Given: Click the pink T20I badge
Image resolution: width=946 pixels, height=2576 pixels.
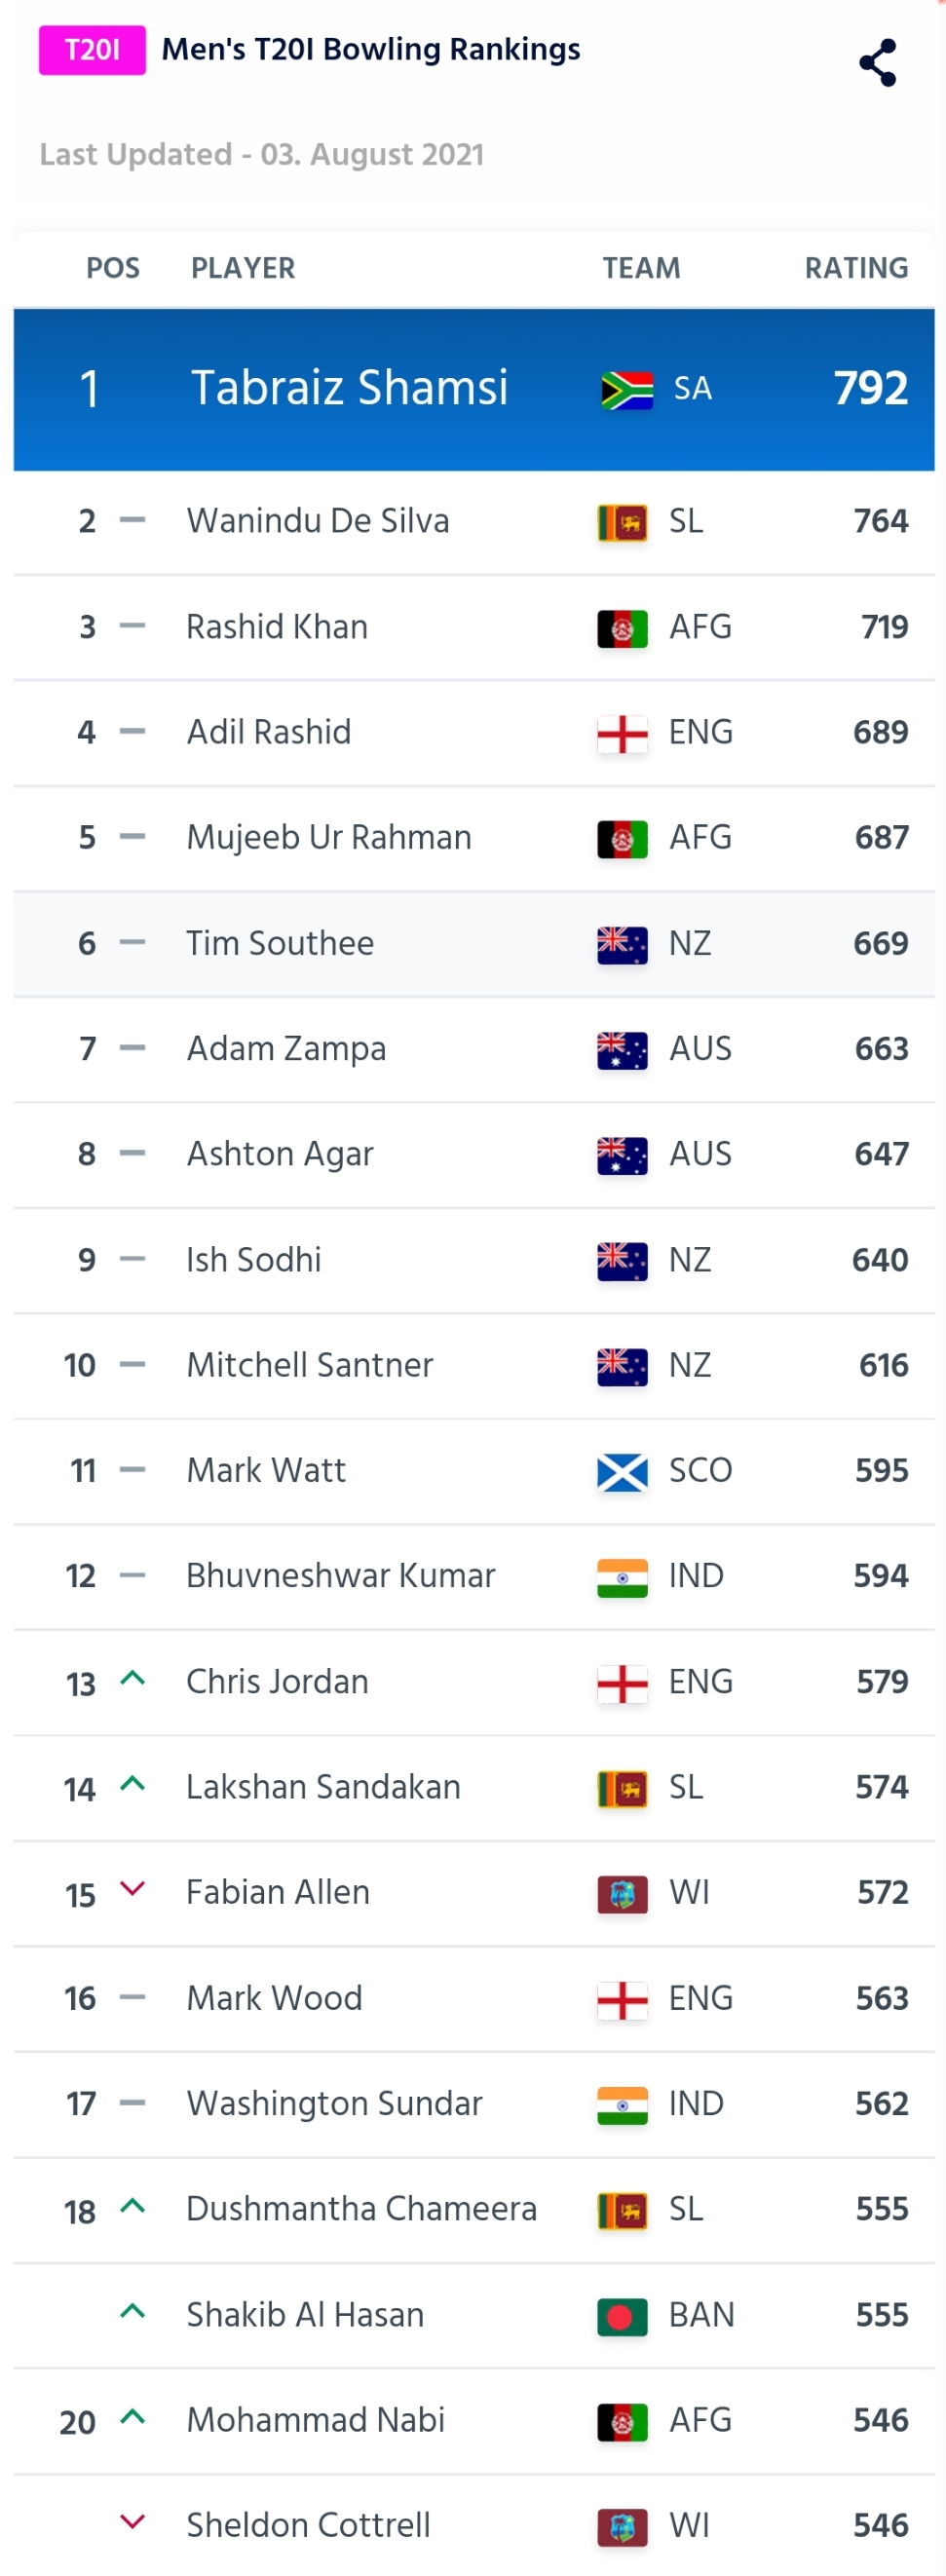Looking at the screenshot, I should (x=92, y=50).
